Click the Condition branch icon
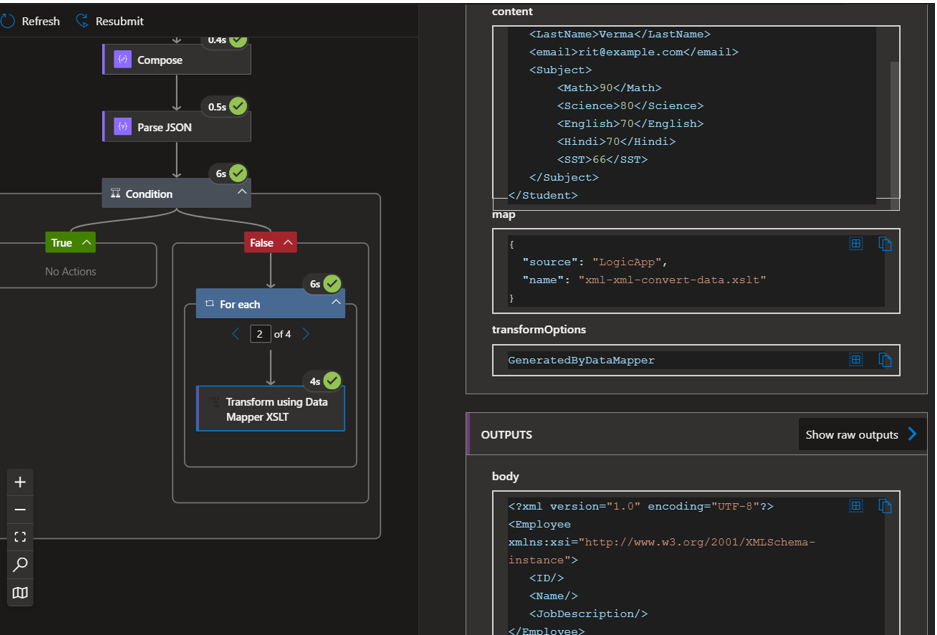This screenshot has height=635, width=937. pyautogui.click(x=115, y=193)
